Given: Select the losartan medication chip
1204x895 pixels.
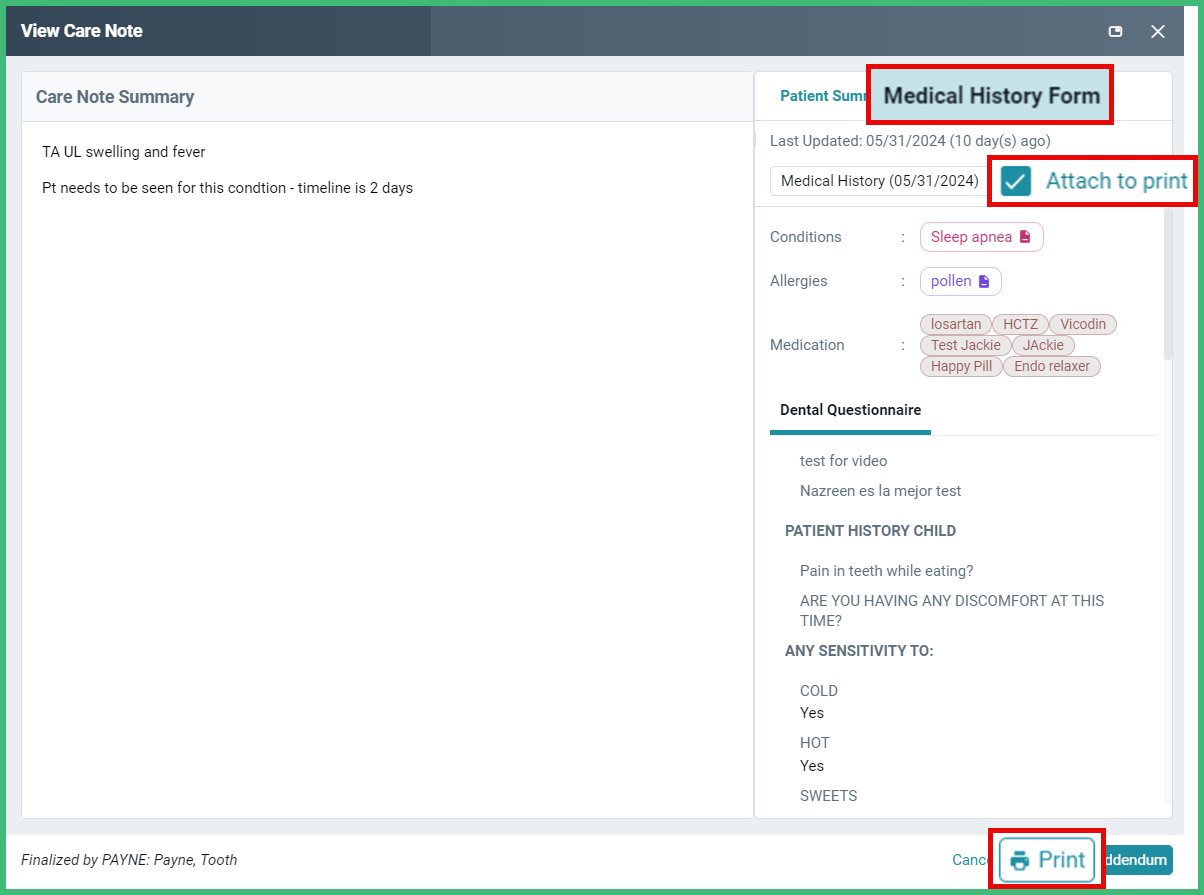Looking at the screenshot, I should (955, 324).
